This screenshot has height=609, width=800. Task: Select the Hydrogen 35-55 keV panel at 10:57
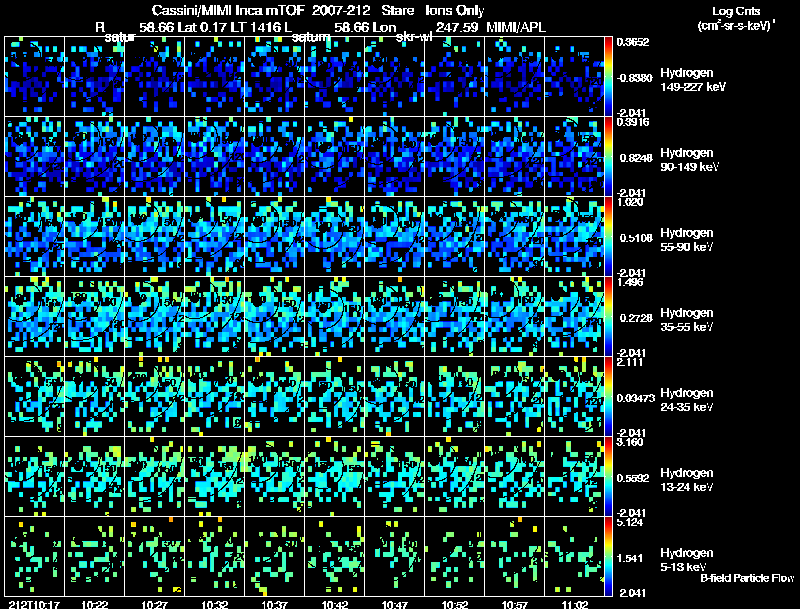(514, 317)
